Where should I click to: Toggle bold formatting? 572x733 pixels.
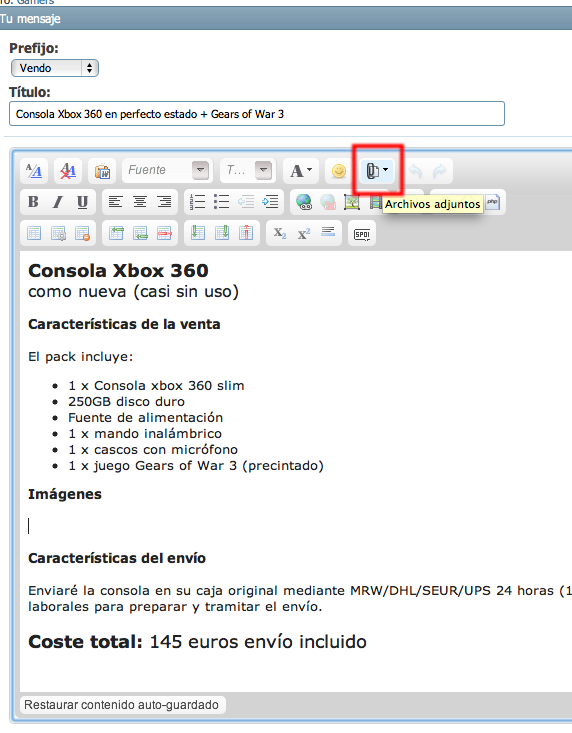[33, 202]
